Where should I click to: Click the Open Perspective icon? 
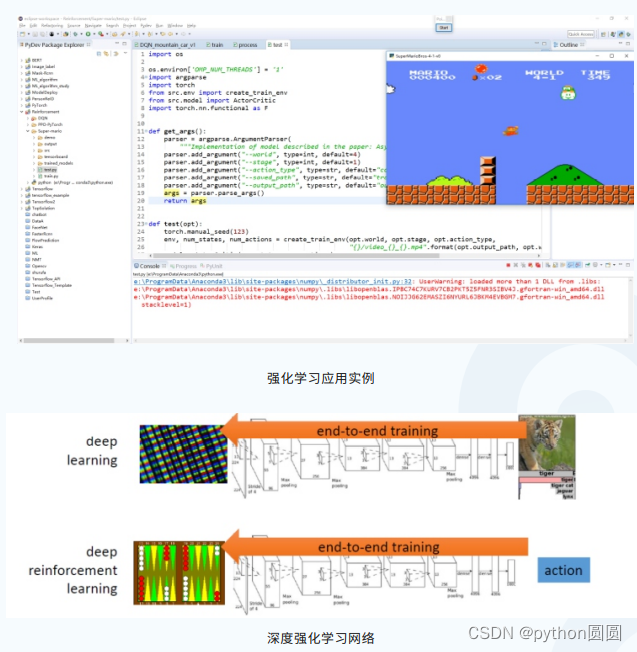point(603,34)
